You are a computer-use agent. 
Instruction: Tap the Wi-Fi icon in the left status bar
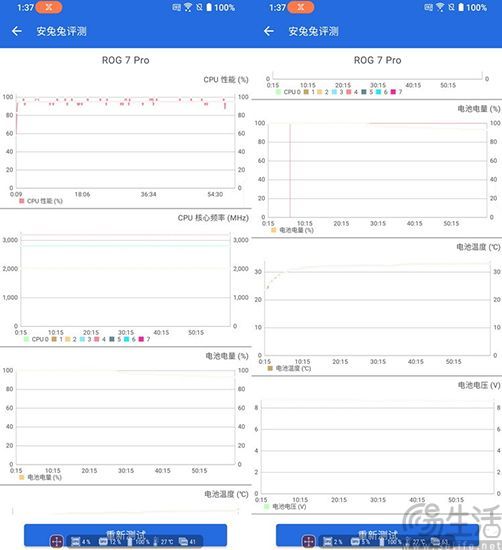[x=188, y=7]
